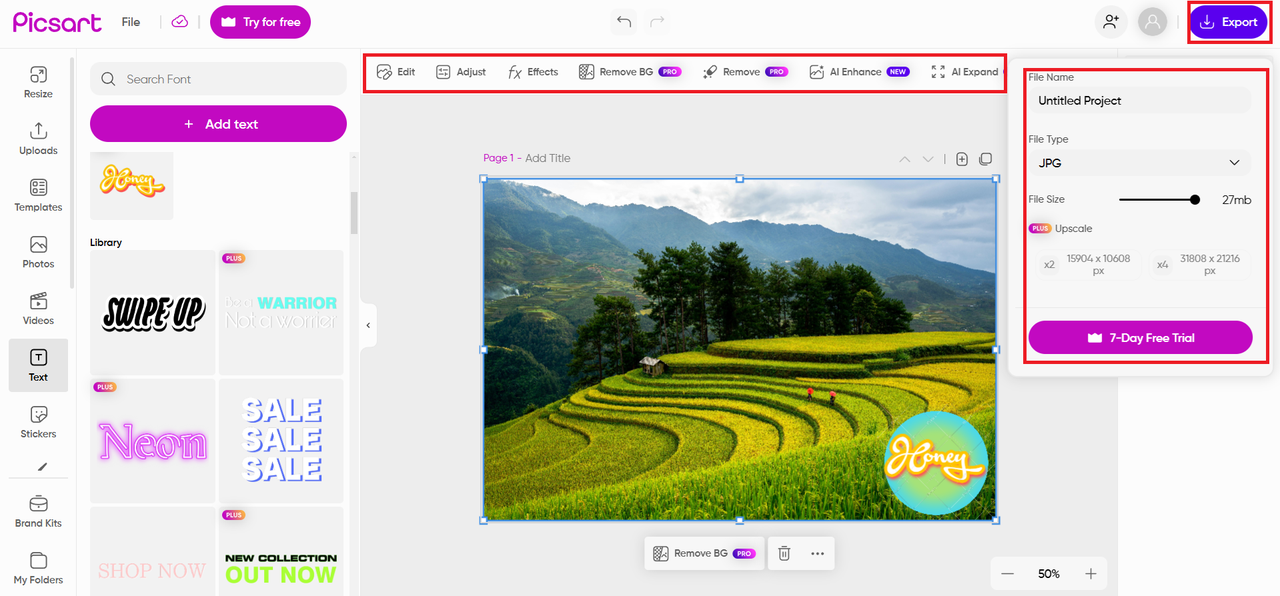Click the Remove PRO object tool
1280x596 pixels.
point(745,72)
